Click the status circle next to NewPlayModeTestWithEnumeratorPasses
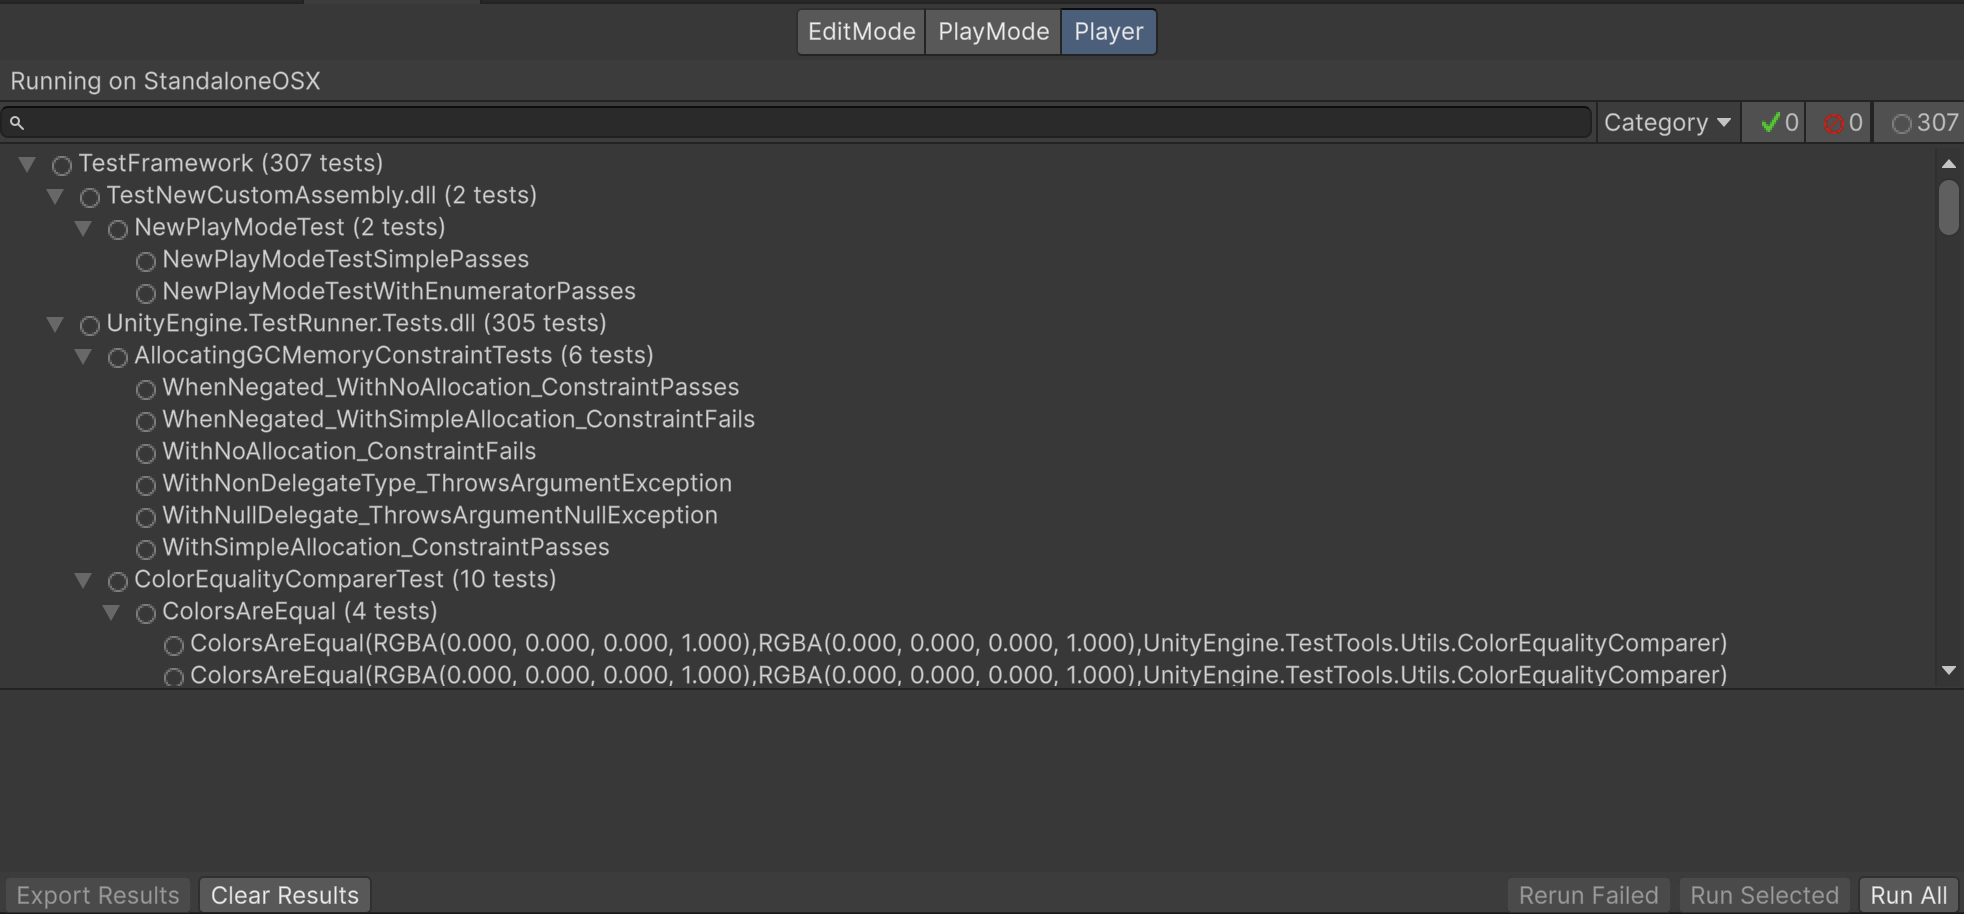Image resolution: width=1964 pixels, height=914 pixels. (146, 293)
